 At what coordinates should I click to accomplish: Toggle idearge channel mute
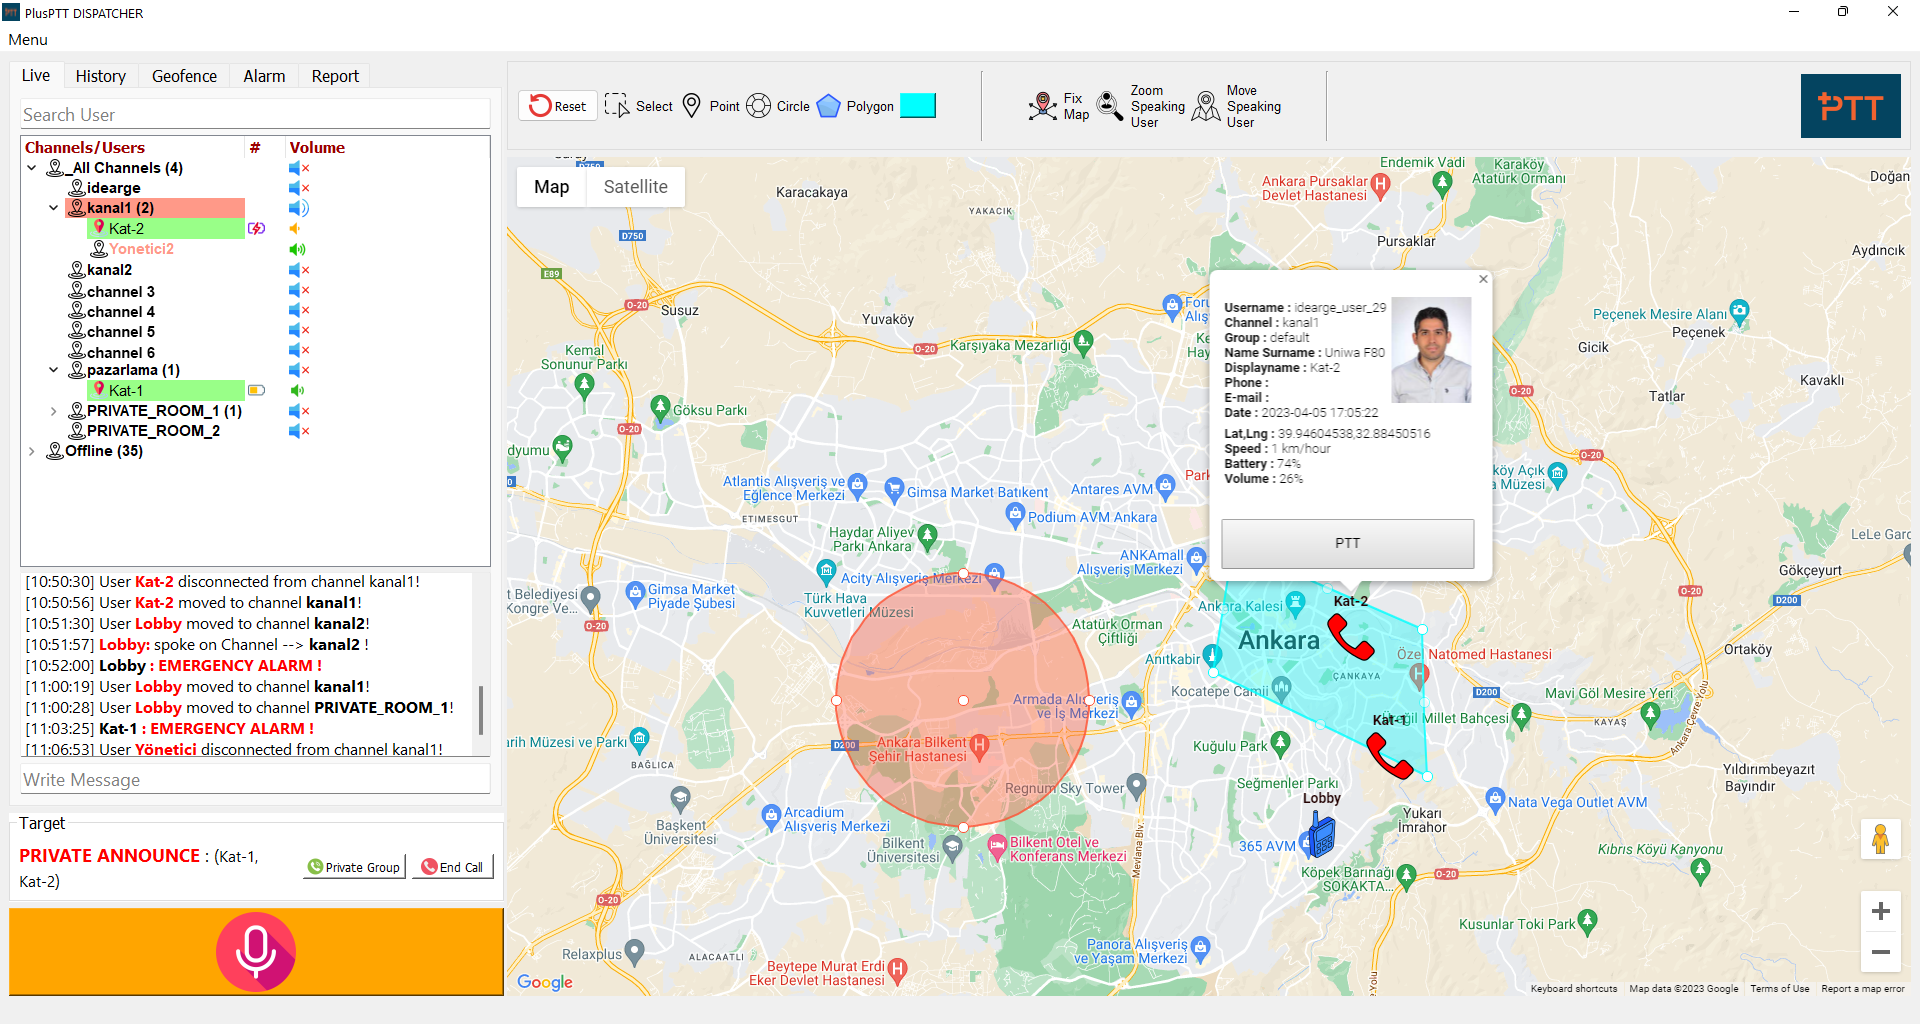point(299,188)
